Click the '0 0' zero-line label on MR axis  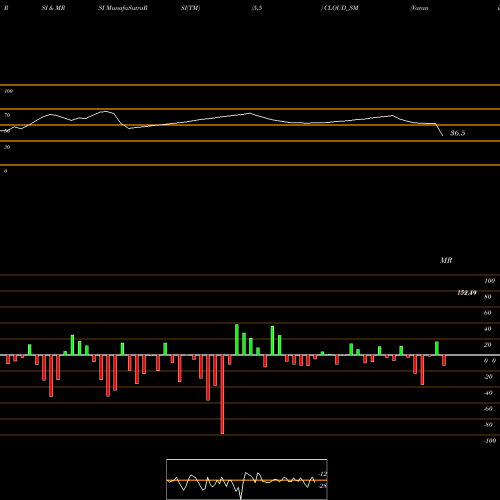point(490,361)
